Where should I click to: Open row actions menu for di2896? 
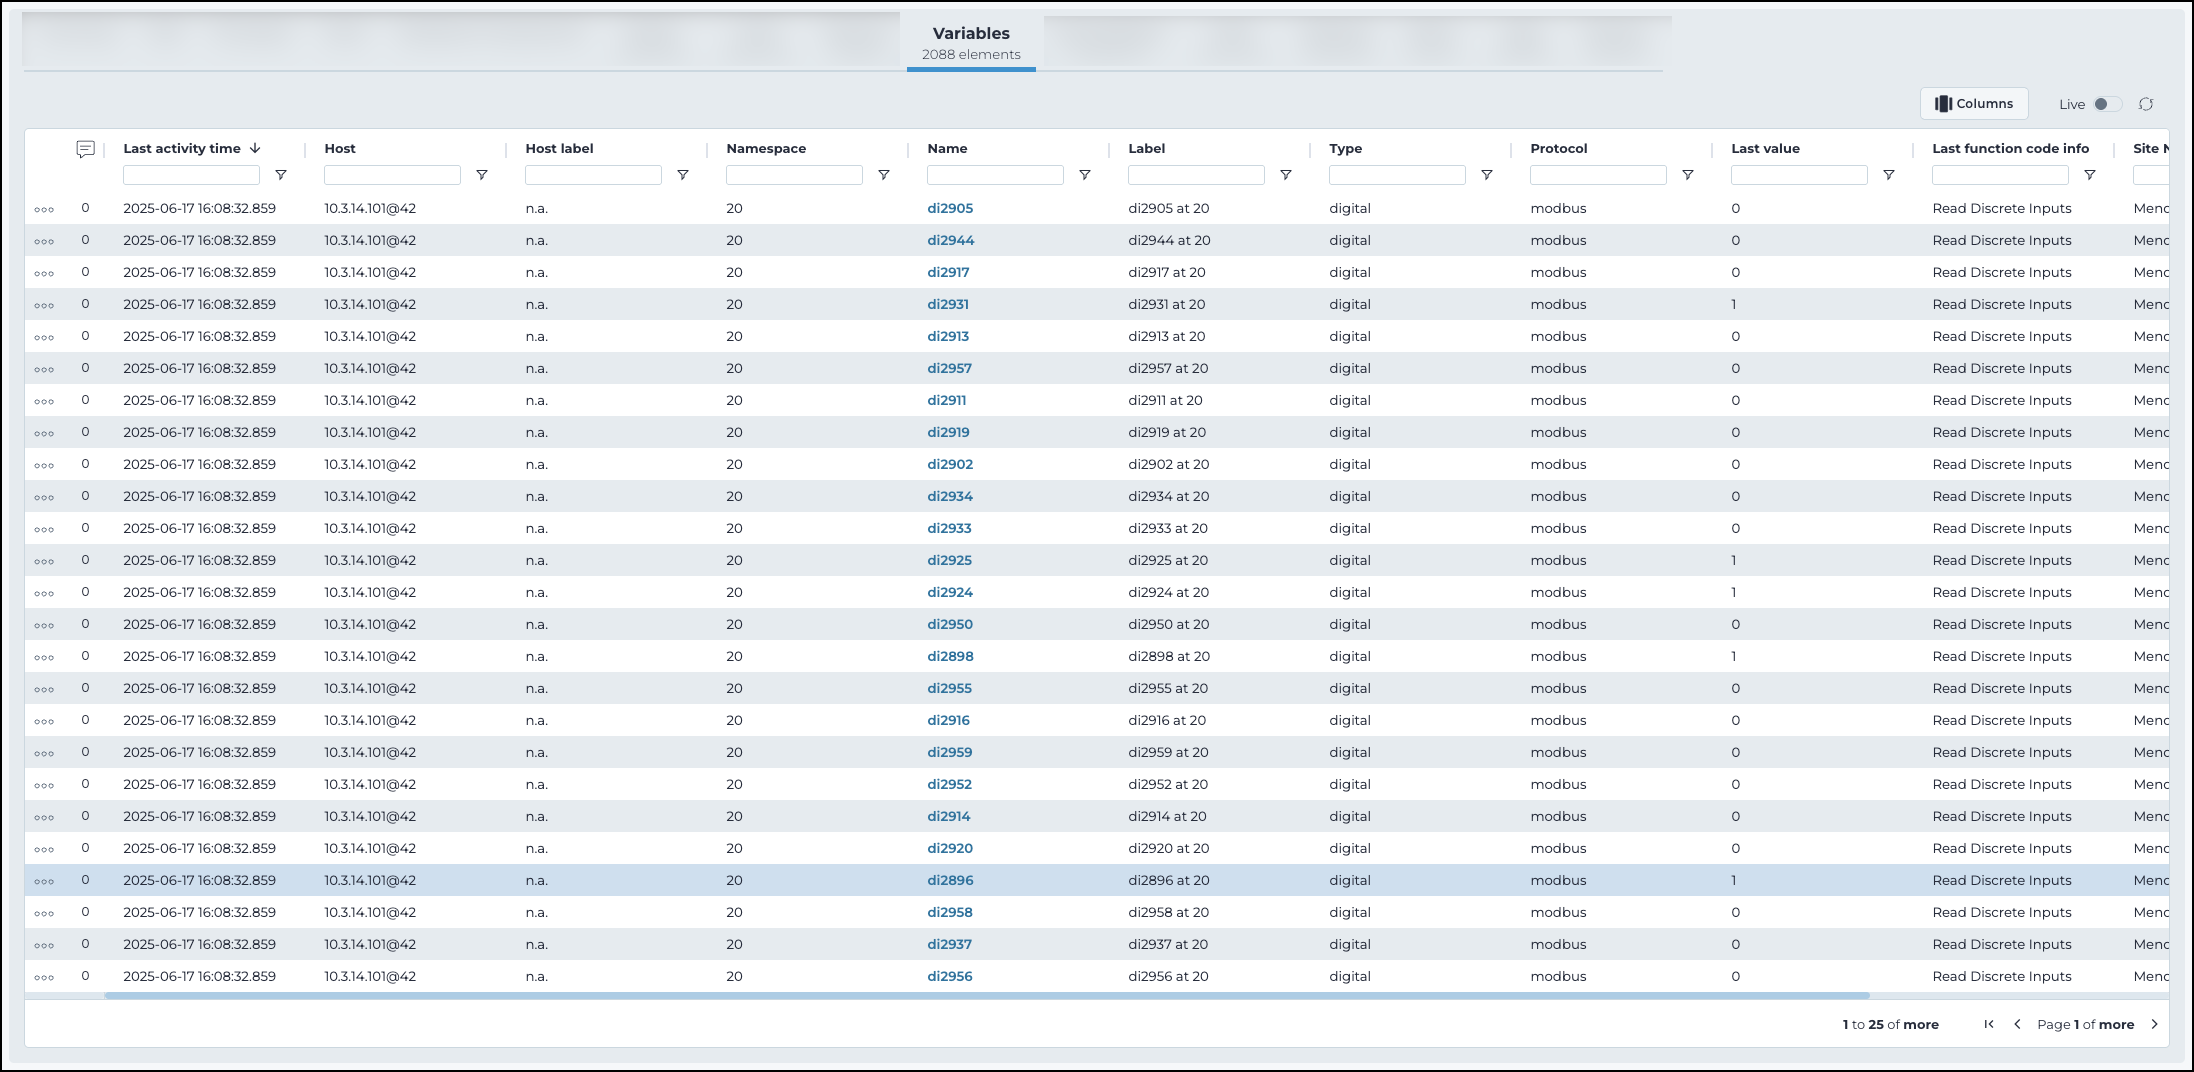(x=44, y=882)
